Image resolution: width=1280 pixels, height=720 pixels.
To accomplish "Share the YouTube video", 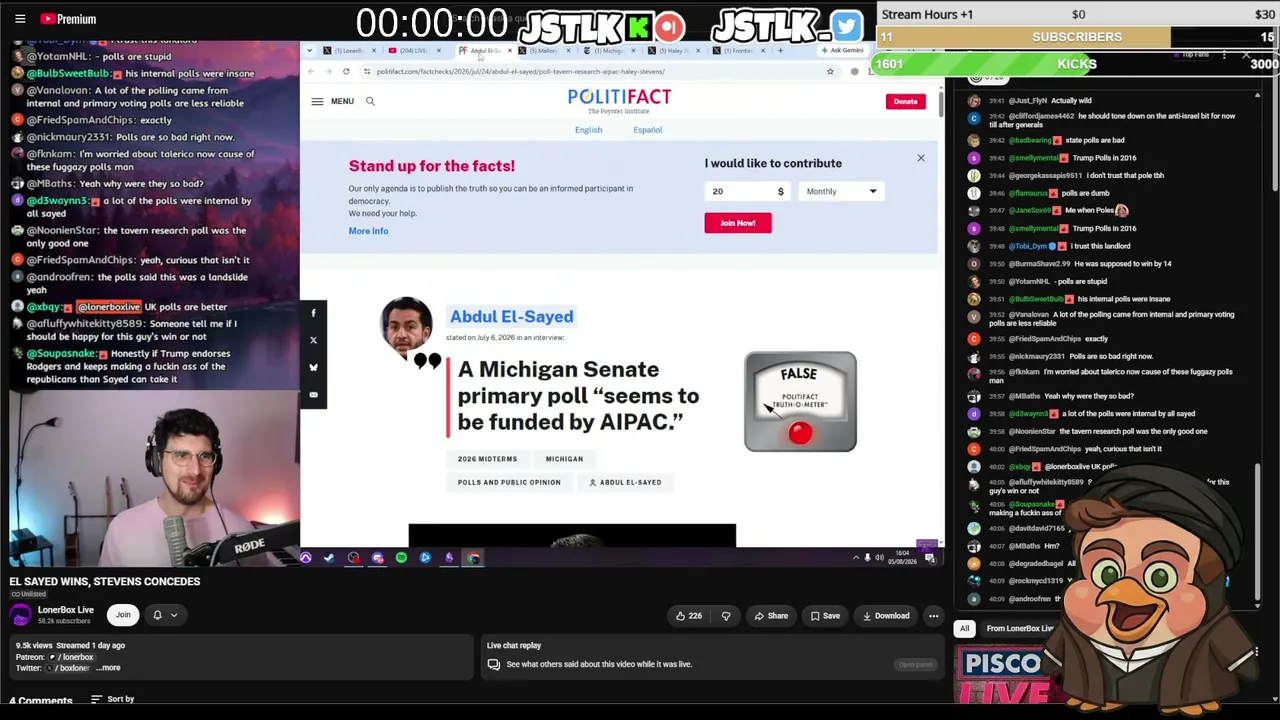I will click(771, 616).
